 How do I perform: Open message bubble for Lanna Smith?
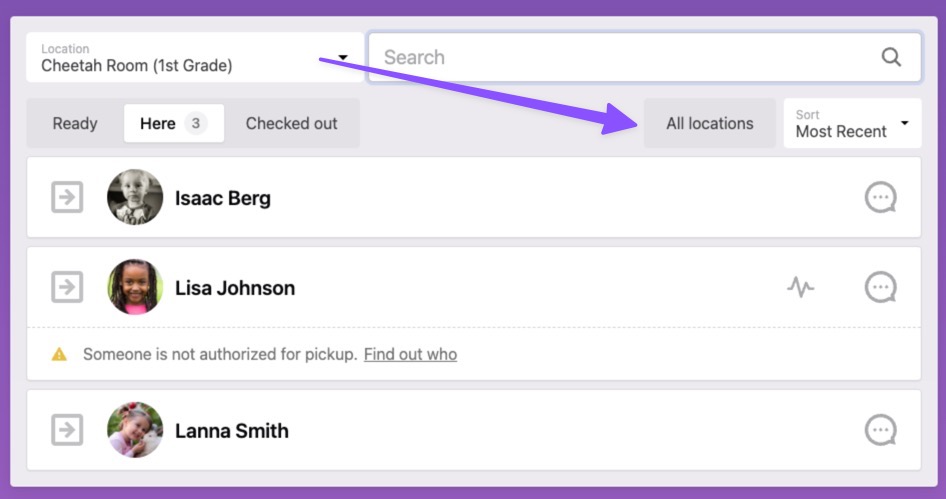coord(880,430)
